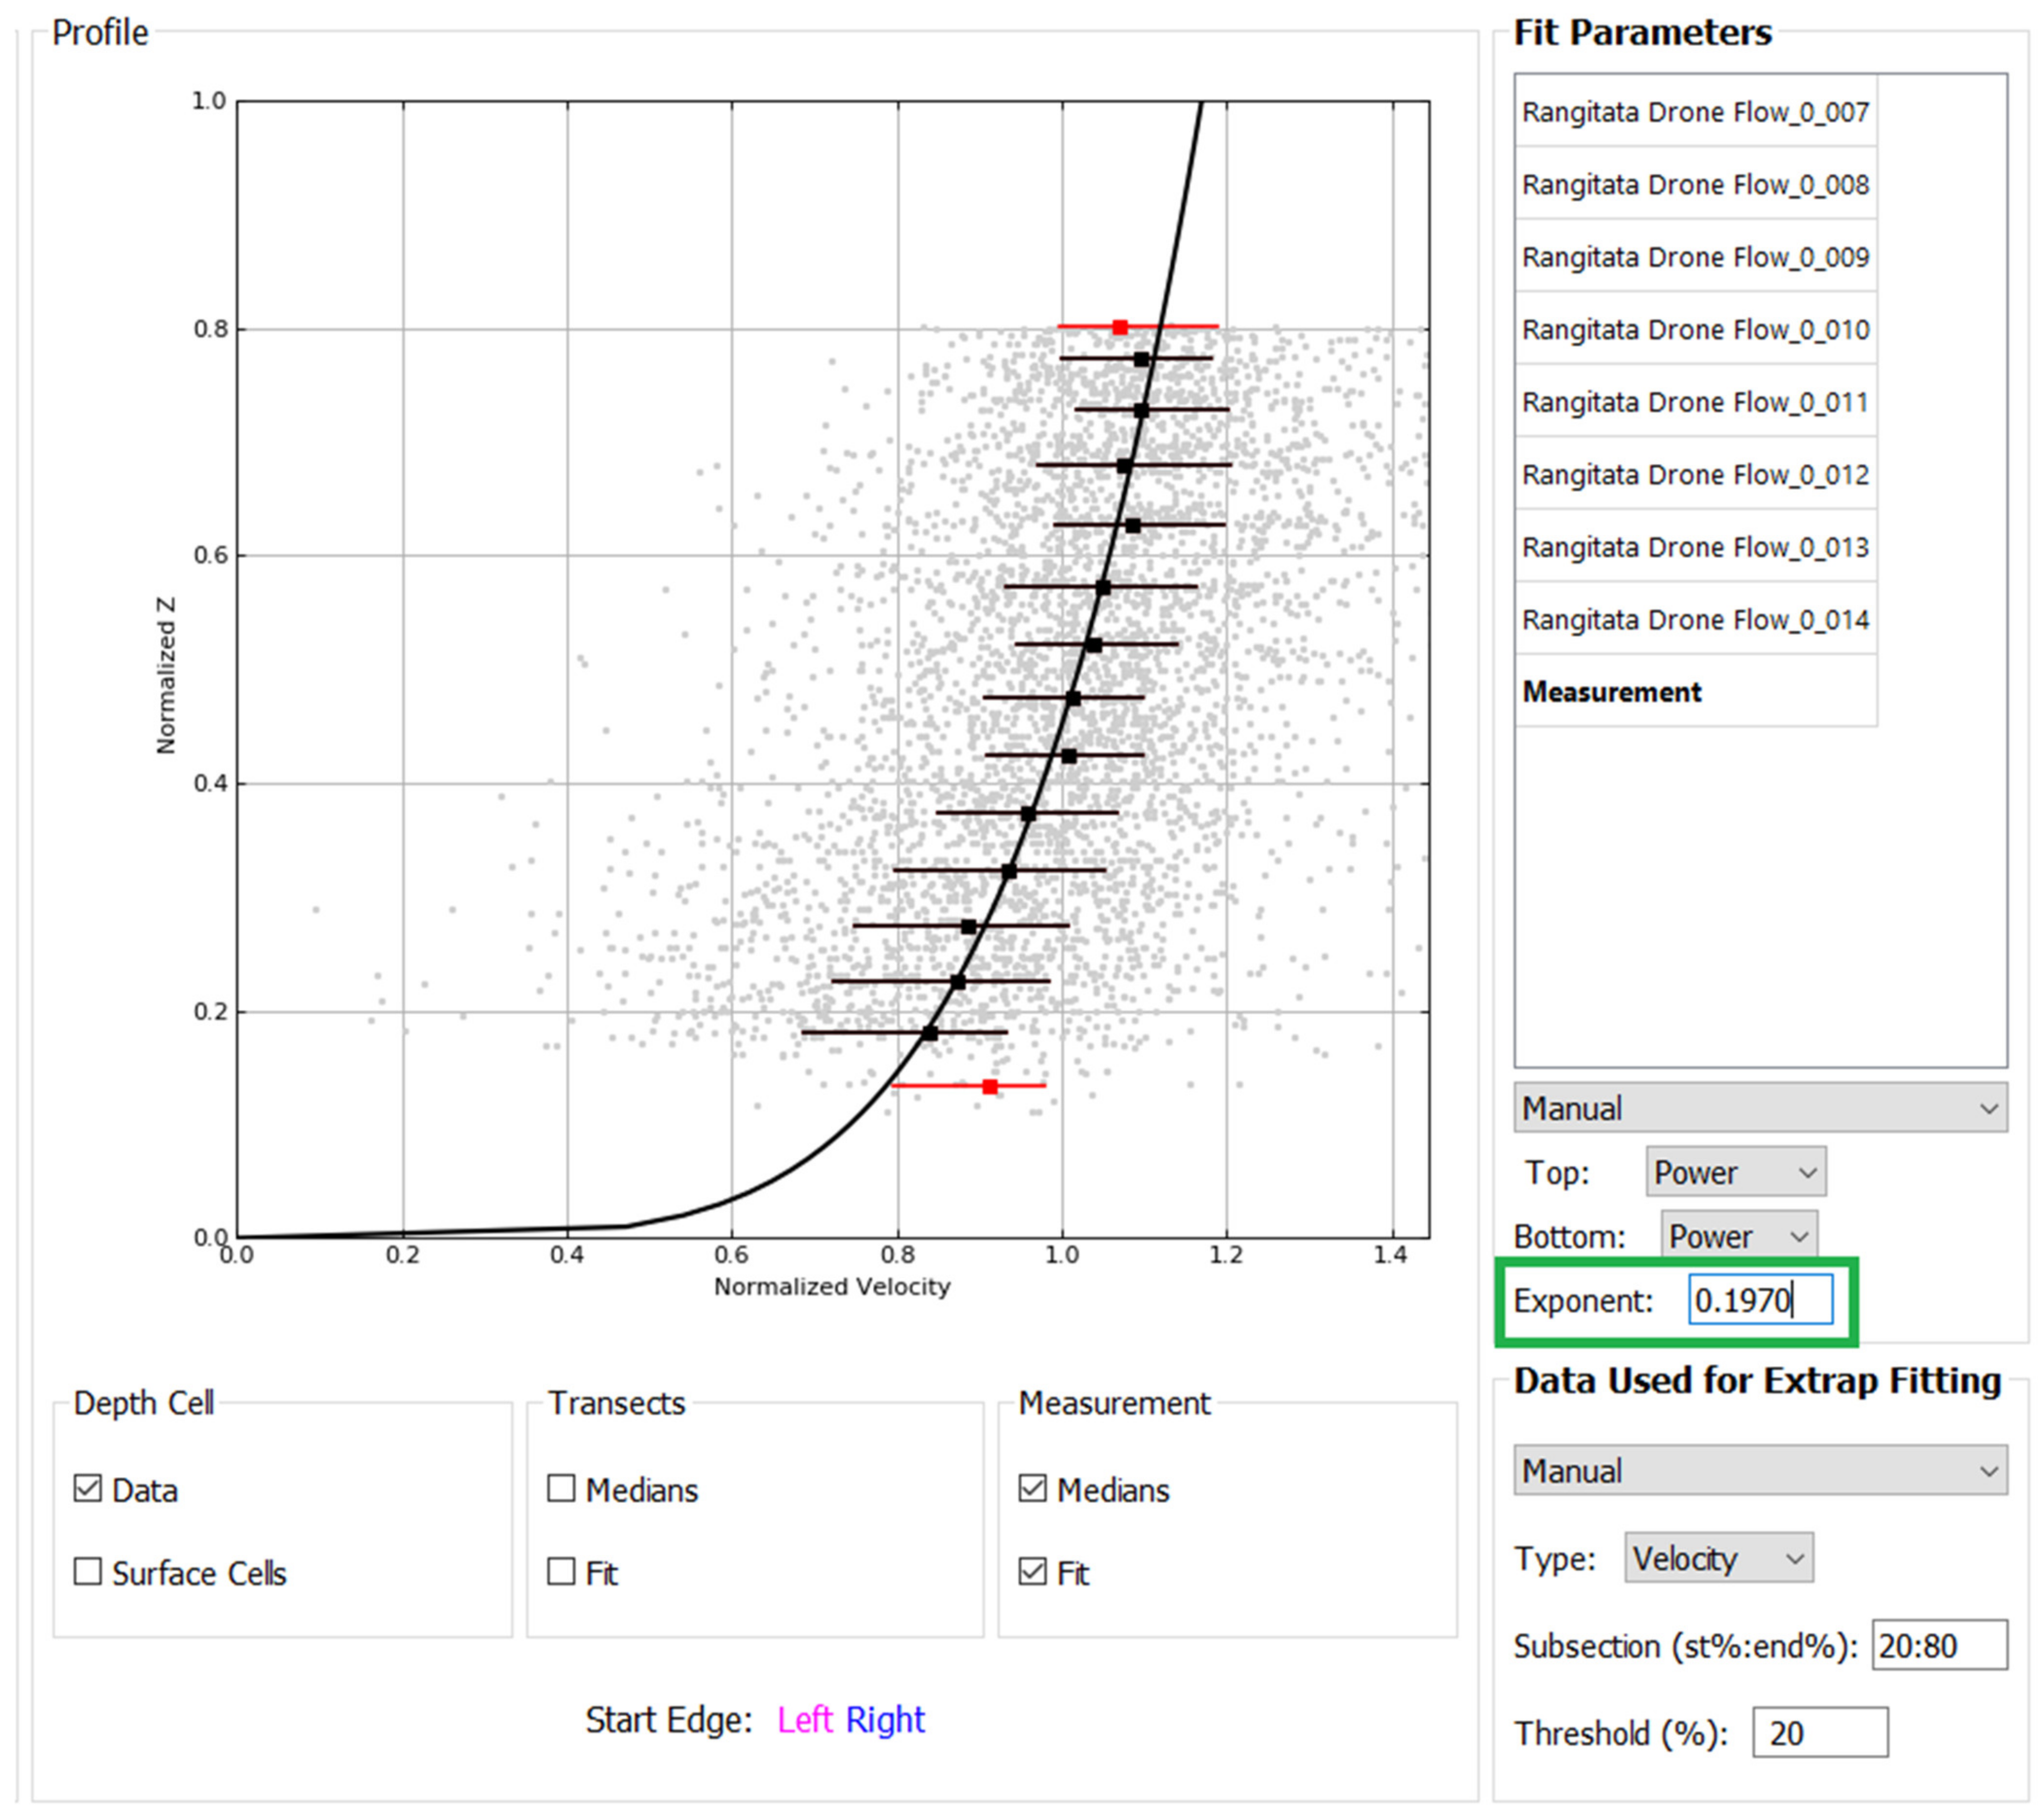Select Rangitata Drone Flow_0_007 transect
Viewport: 2044px width, 1818px height.
point(1695,112)
